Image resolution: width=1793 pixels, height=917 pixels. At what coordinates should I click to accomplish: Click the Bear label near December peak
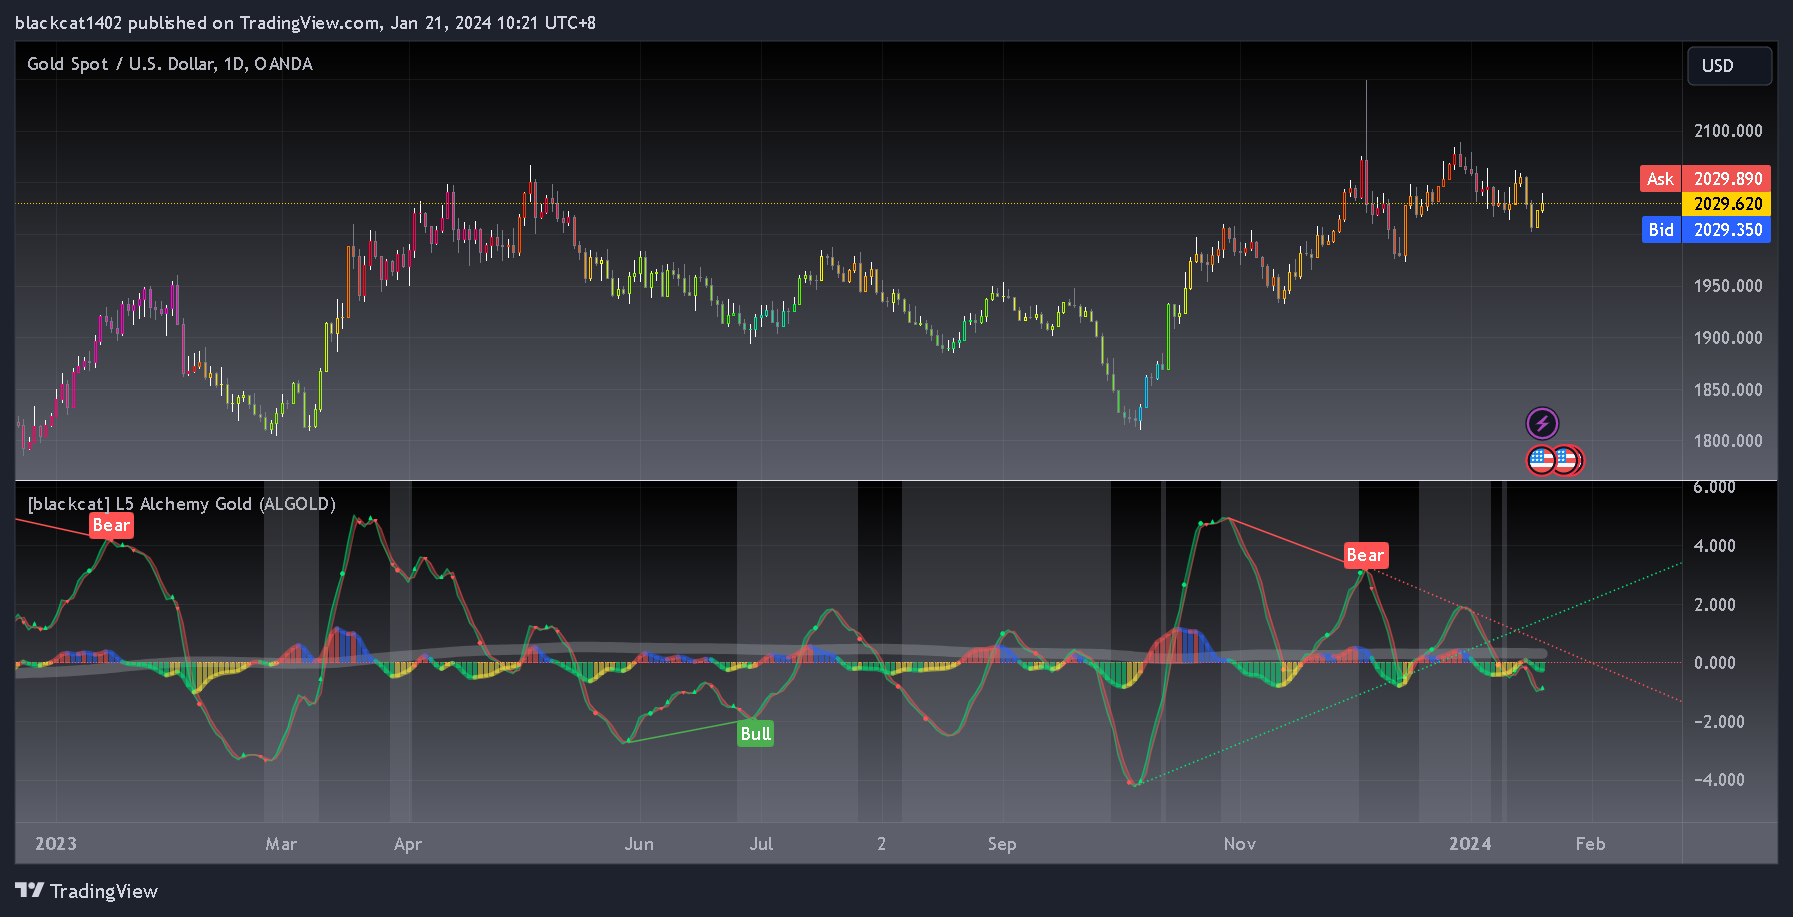click(x=1365, y=555)
